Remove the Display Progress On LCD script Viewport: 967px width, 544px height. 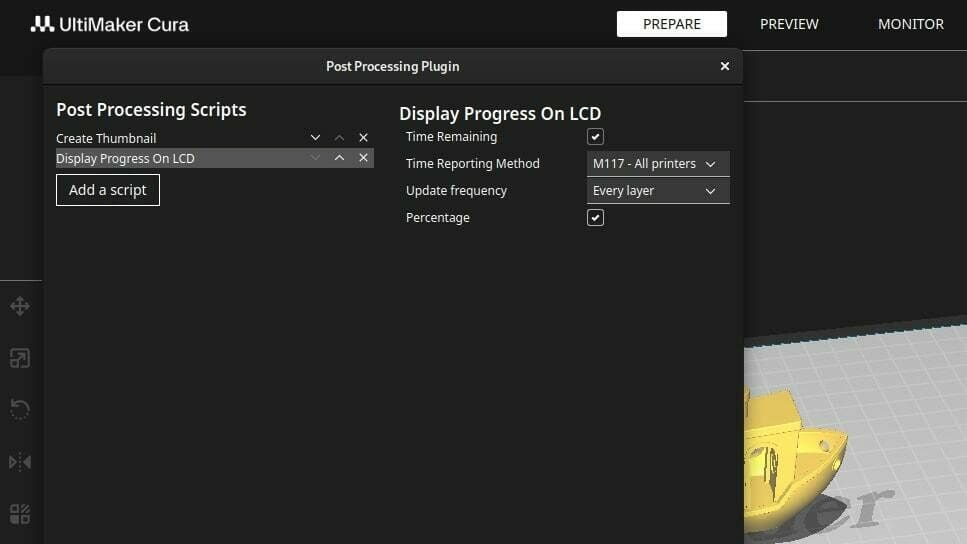pyautogui.click(x=363, y=158)
